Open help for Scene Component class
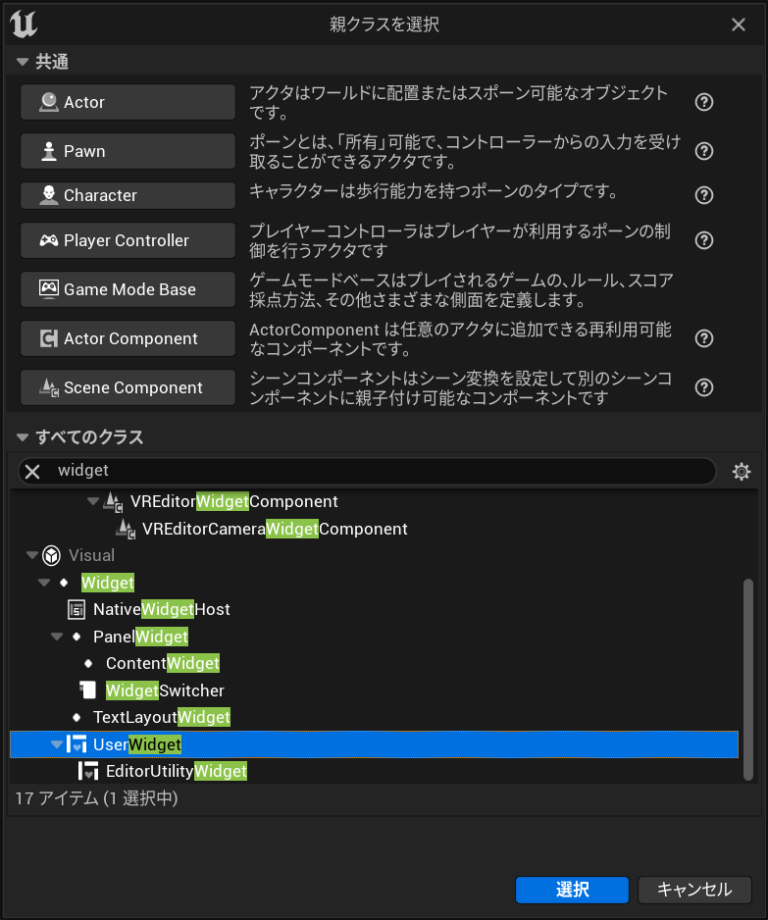This screenshot has height=920, width=768. tap(704, 388)
